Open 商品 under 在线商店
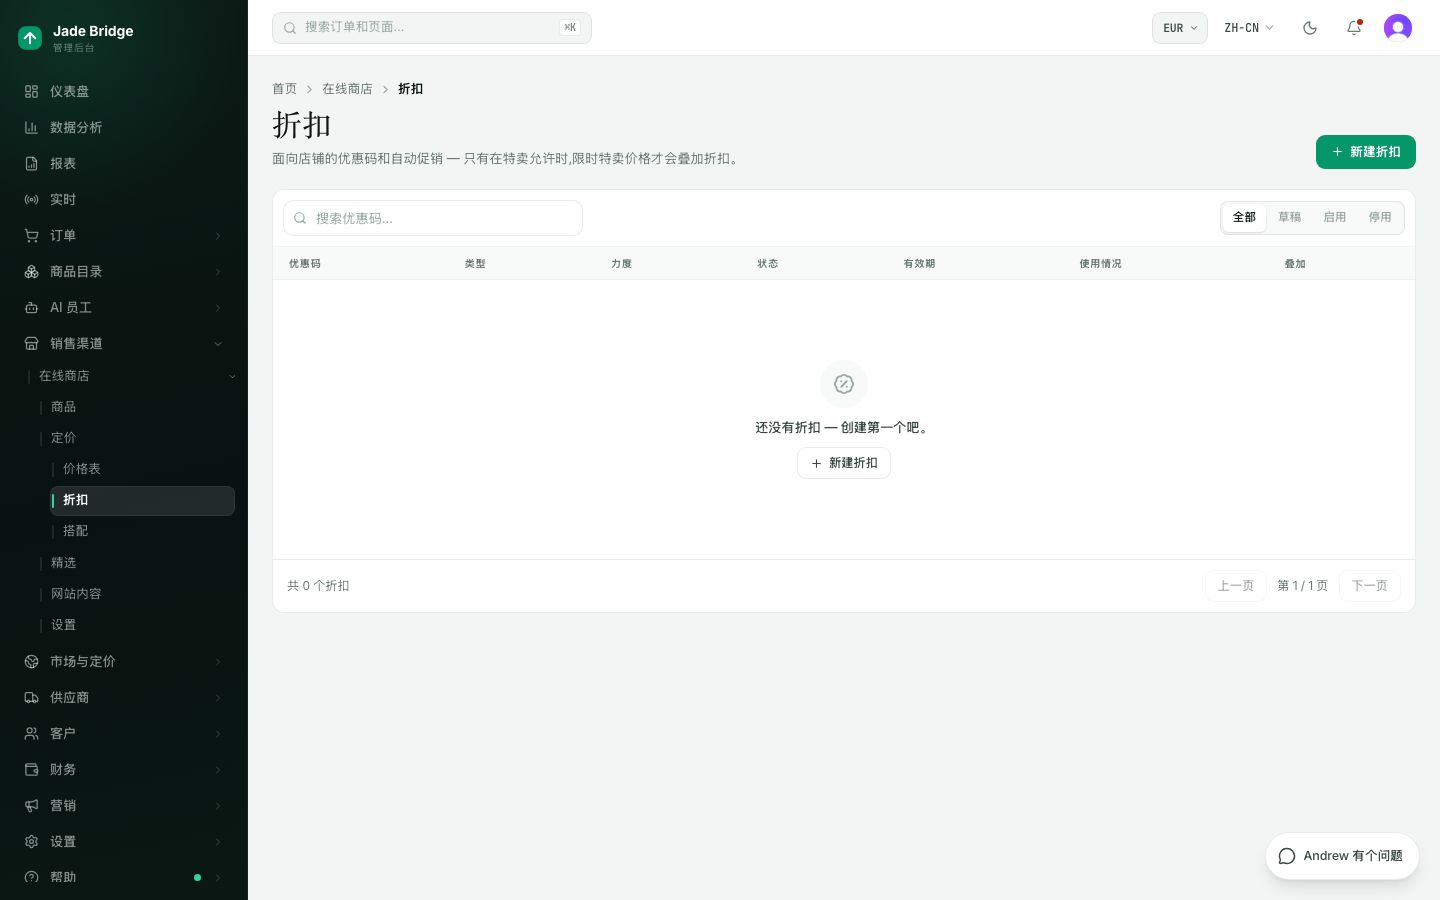The width and height of the screenshot is (1440, 900). coord(64,407)
